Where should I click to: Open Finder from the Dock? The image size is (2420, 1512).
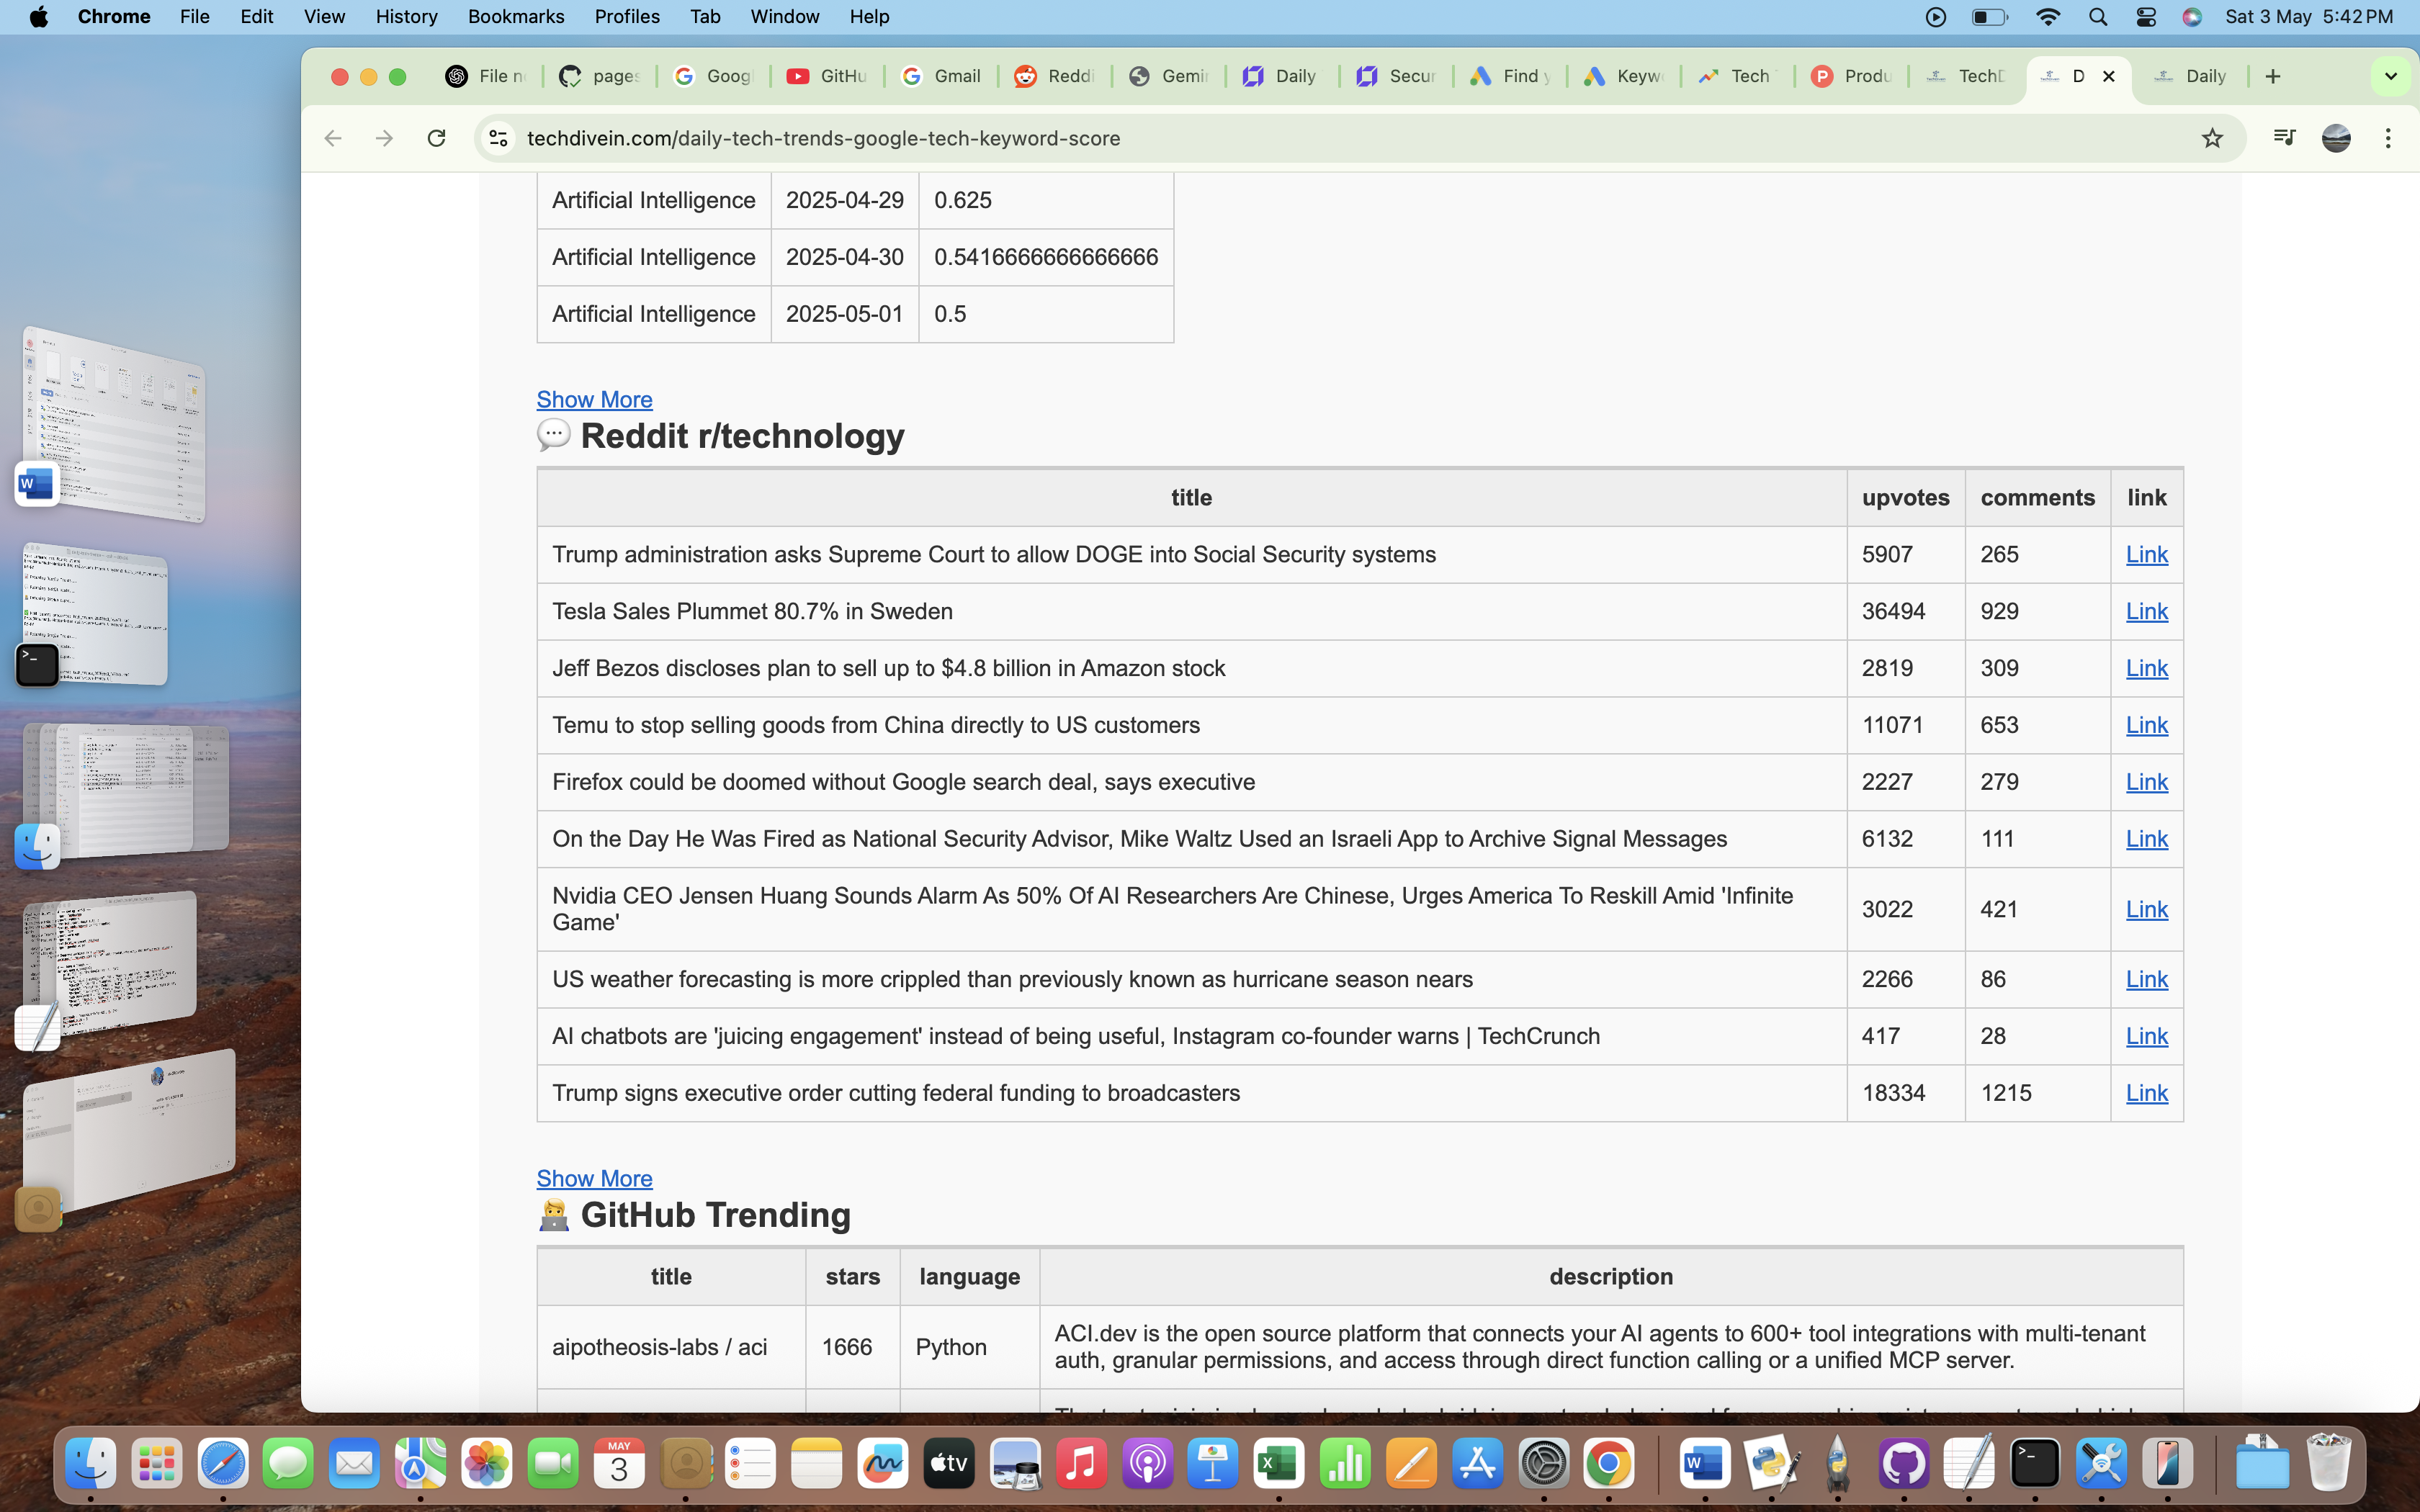pyautogui.click(x=91, y=1464)
